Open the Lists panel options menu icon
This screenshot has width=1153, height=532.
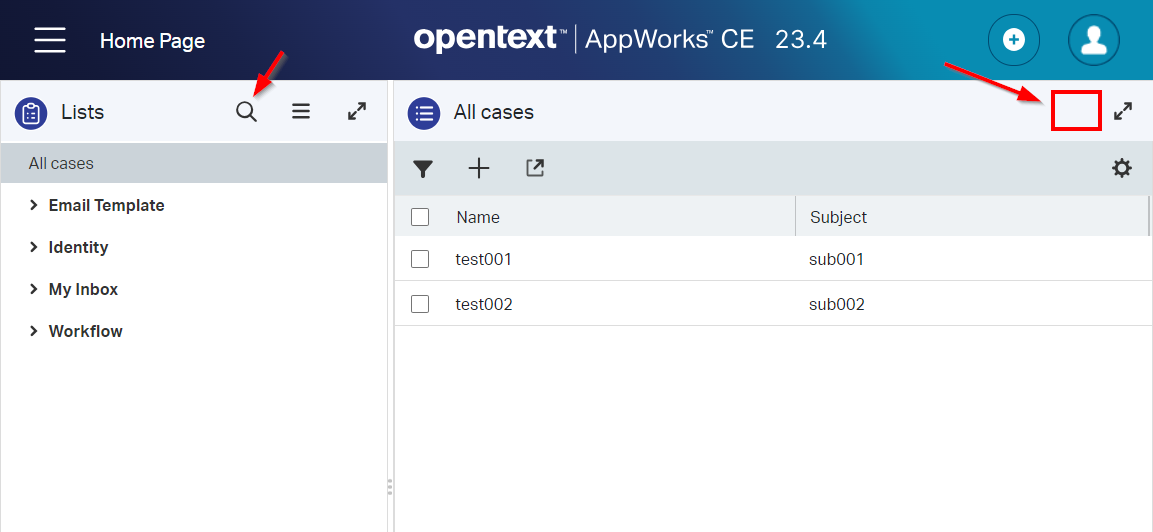click(301, 112)
